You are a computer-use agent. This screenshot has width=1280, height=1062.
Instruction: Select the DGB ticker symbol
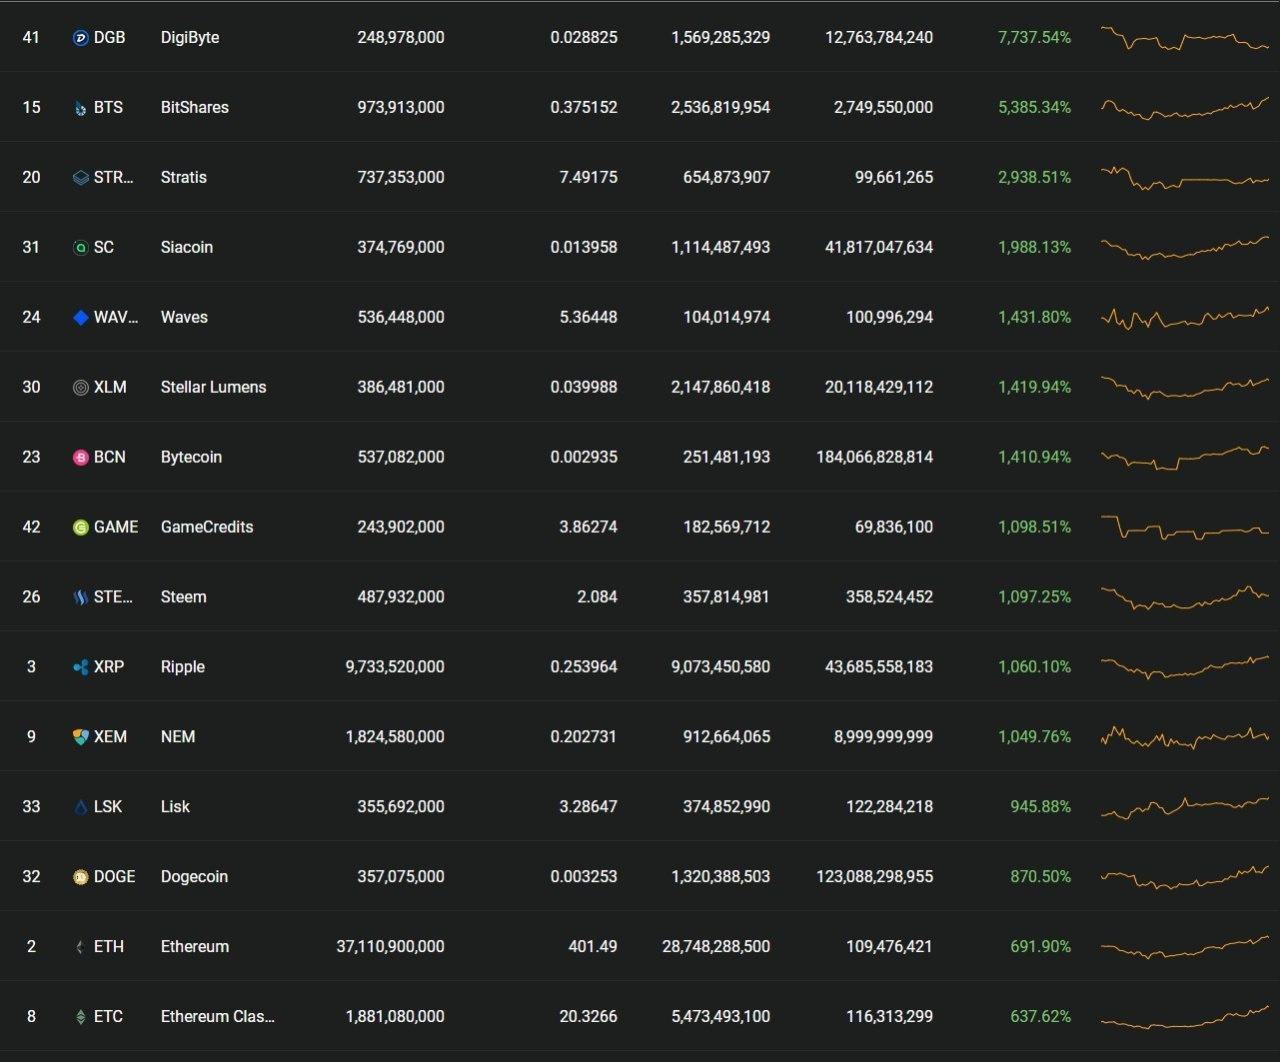[x=110, y=37]
